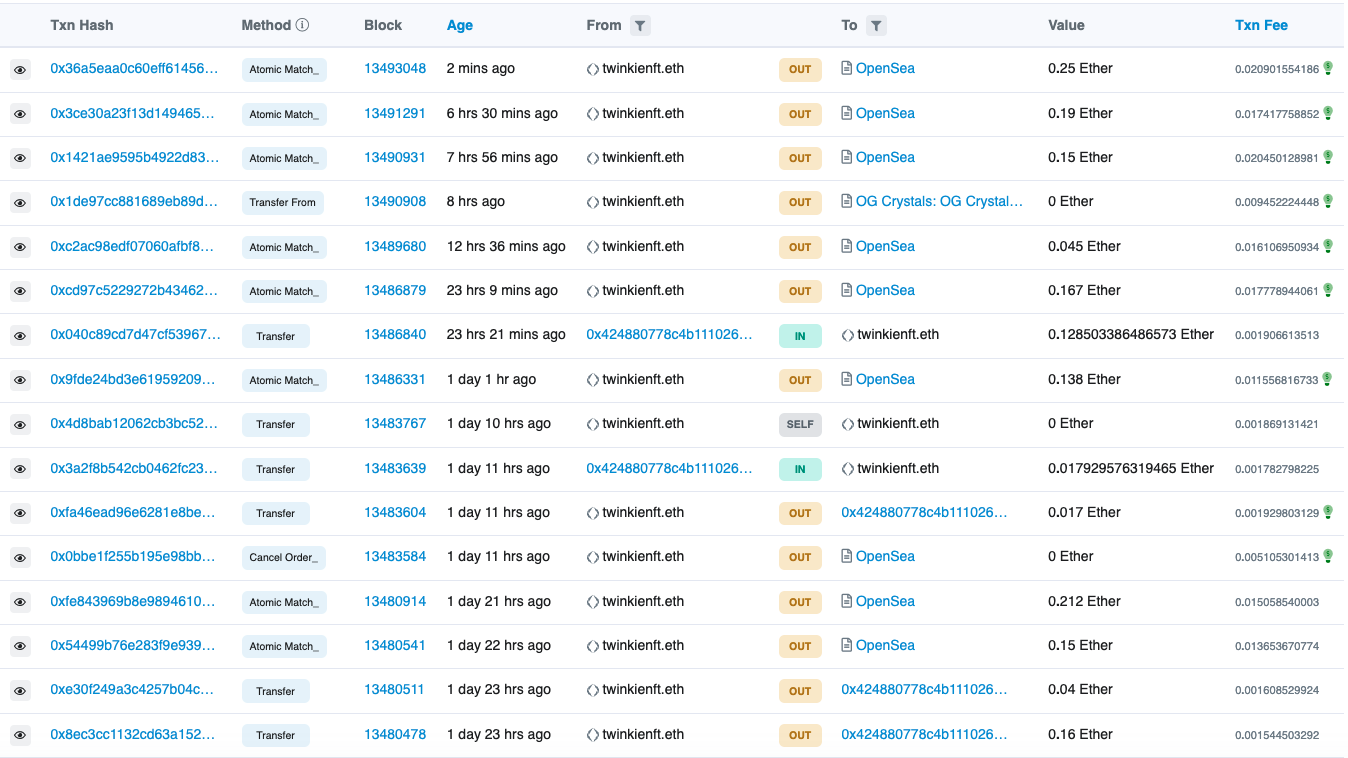Open transaction hash 0x040c89cd7d47cf53967
This screenshot has height=758, width=1348.
point(135,334)
